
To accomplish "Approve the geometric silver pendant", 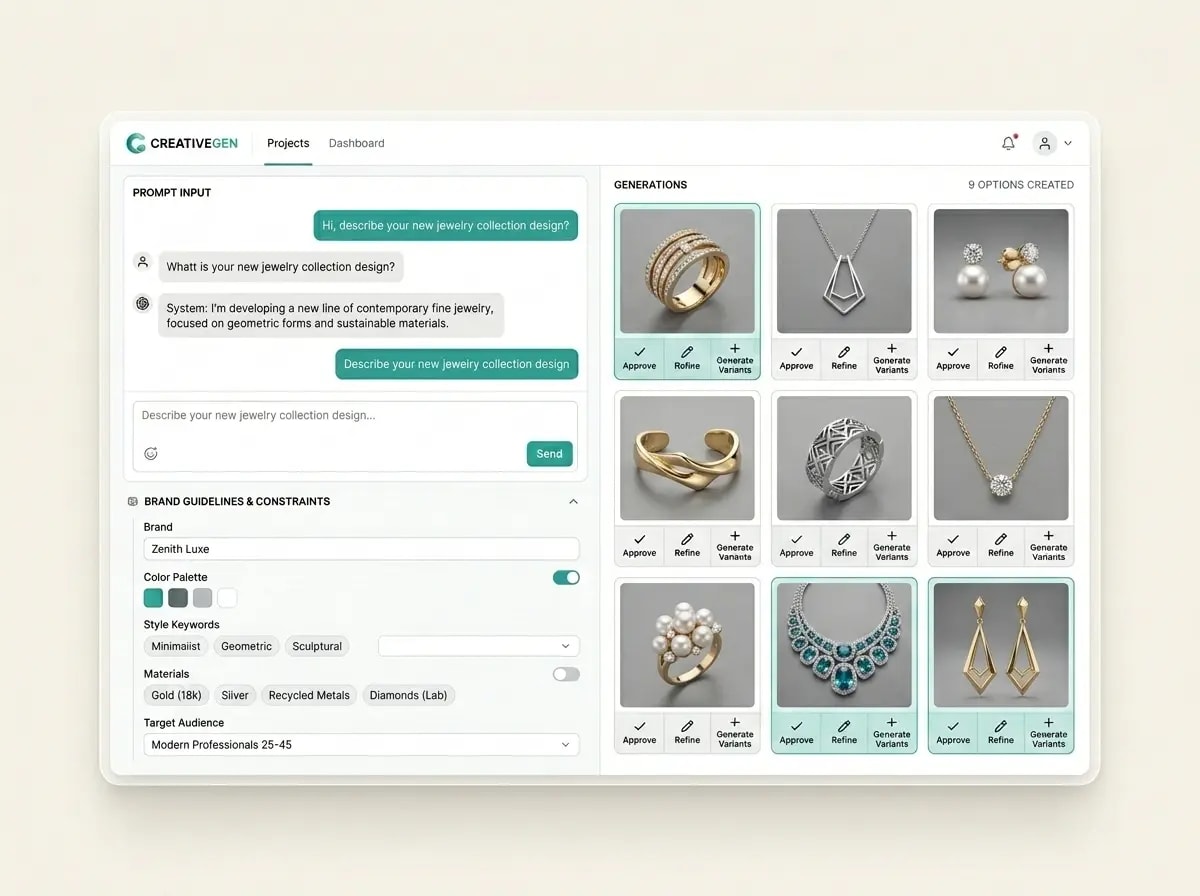I will (796, 358).
